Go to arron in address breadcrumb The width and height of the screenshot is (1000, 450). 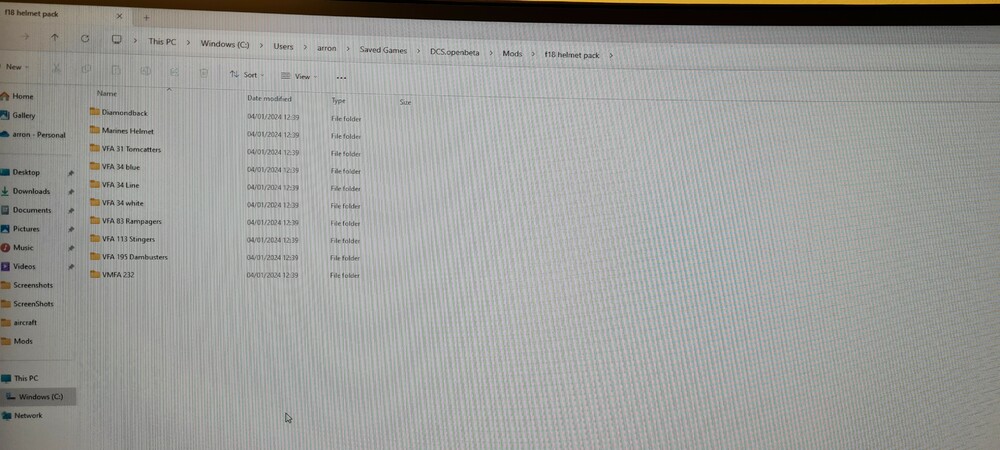click(327, 48)
